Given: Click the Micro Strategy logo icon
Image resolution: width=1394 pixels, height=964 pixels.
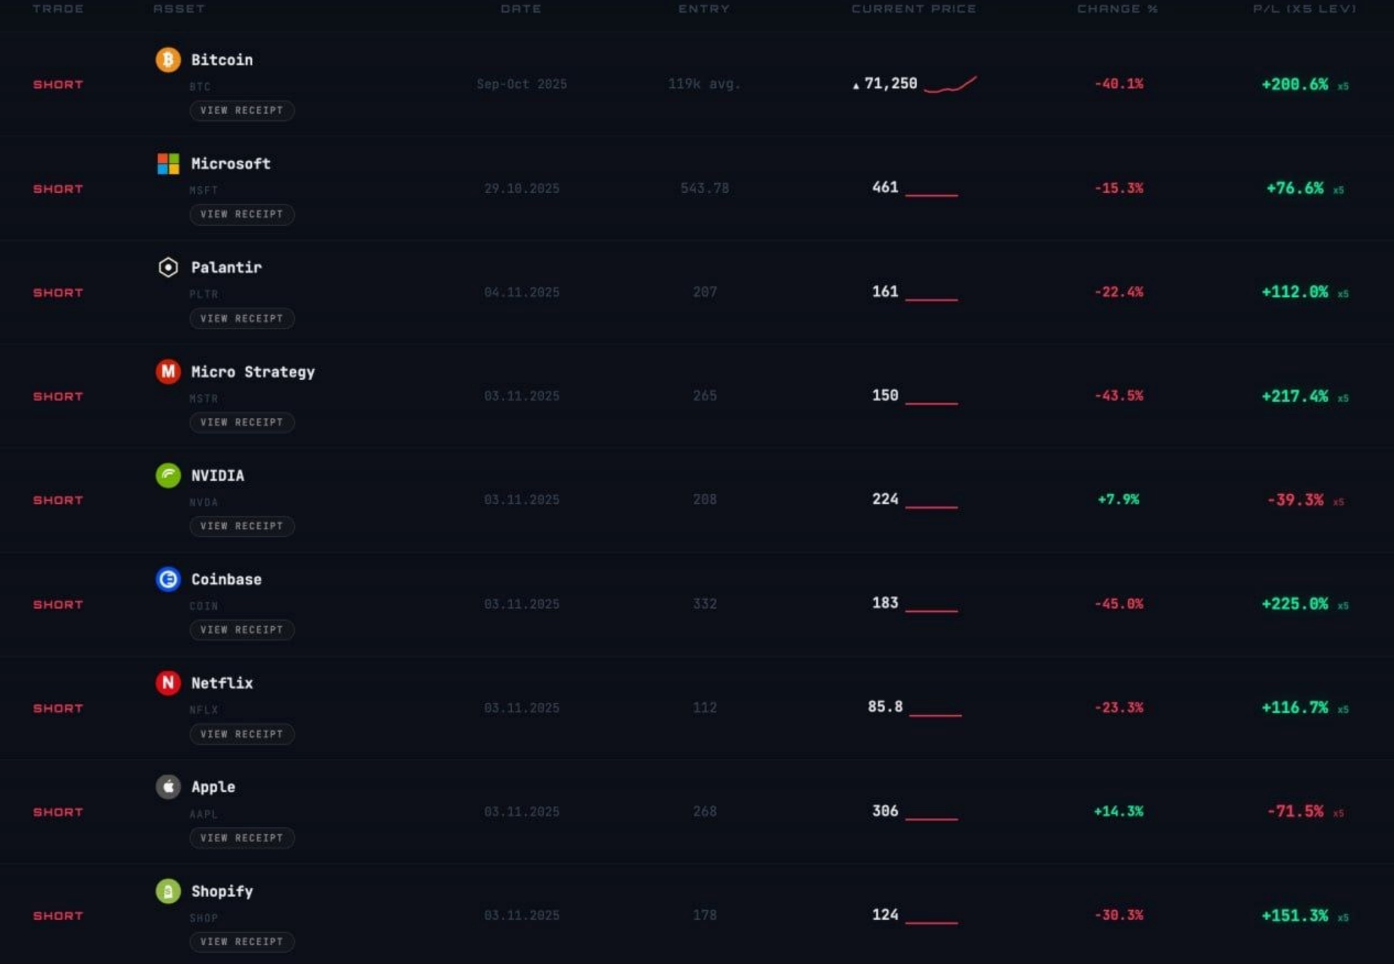Looking at the screenshot, I should [168, 371].
